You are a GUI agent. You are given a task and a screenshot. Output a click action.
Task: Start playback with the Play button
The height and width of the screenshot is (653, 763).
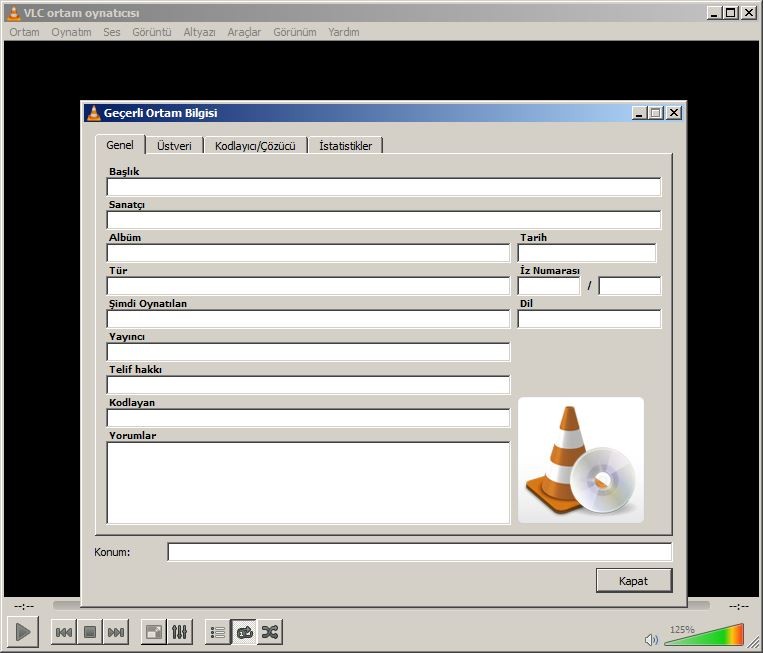[23, 632]
